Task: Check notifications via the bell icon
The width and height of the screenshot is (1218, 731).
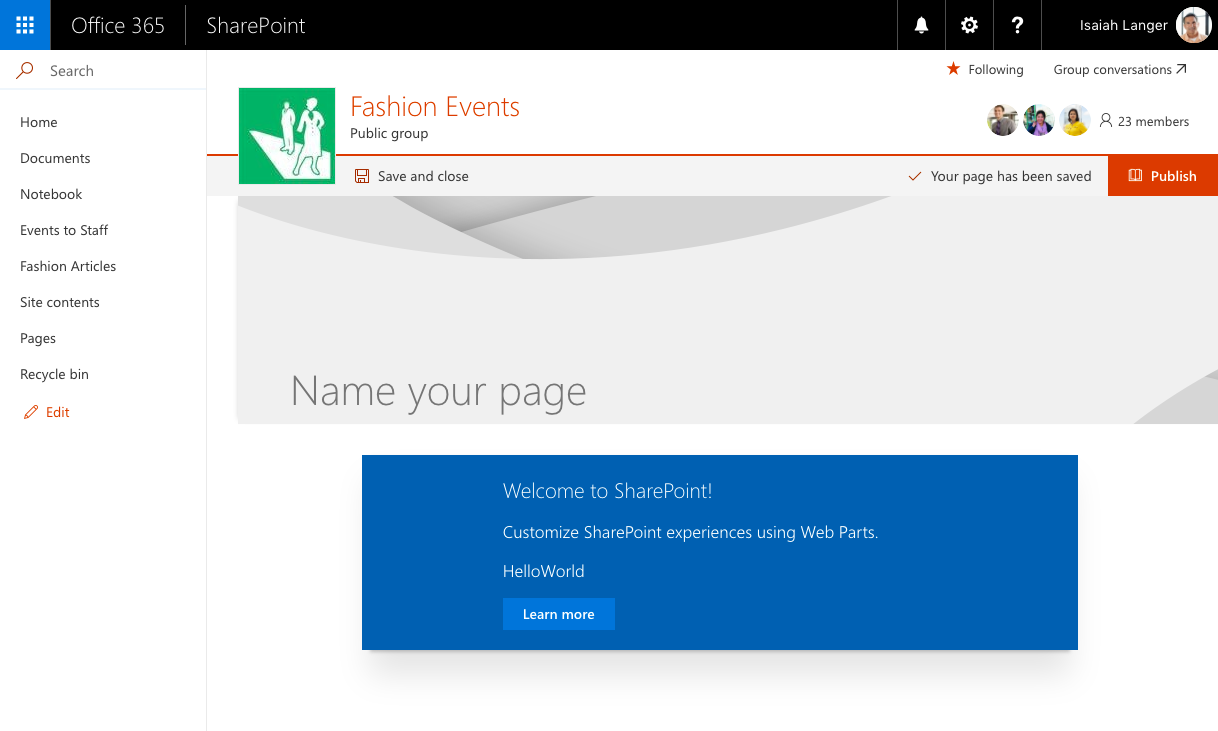Action: 920,24
